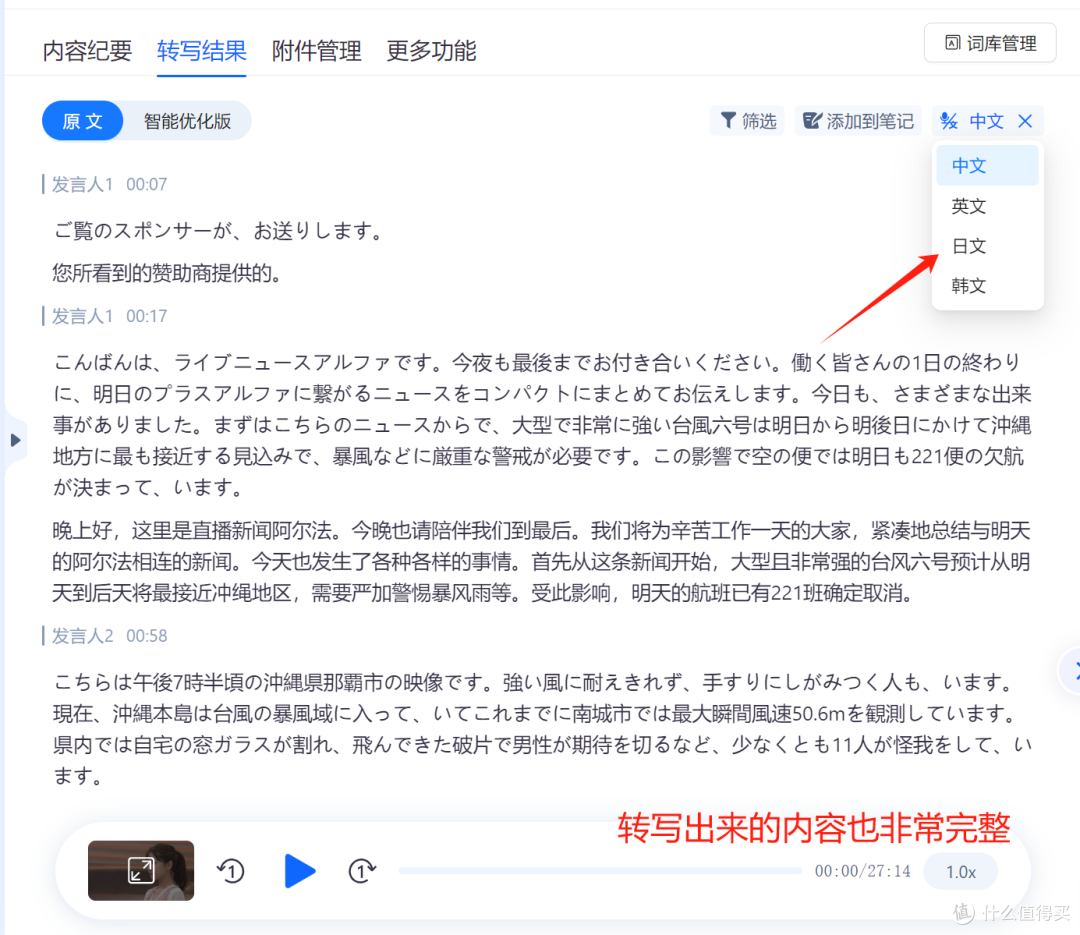
Task: Click the sentence ご覧のスポンサーが、お送りします。
Action: tap(220, 231)
